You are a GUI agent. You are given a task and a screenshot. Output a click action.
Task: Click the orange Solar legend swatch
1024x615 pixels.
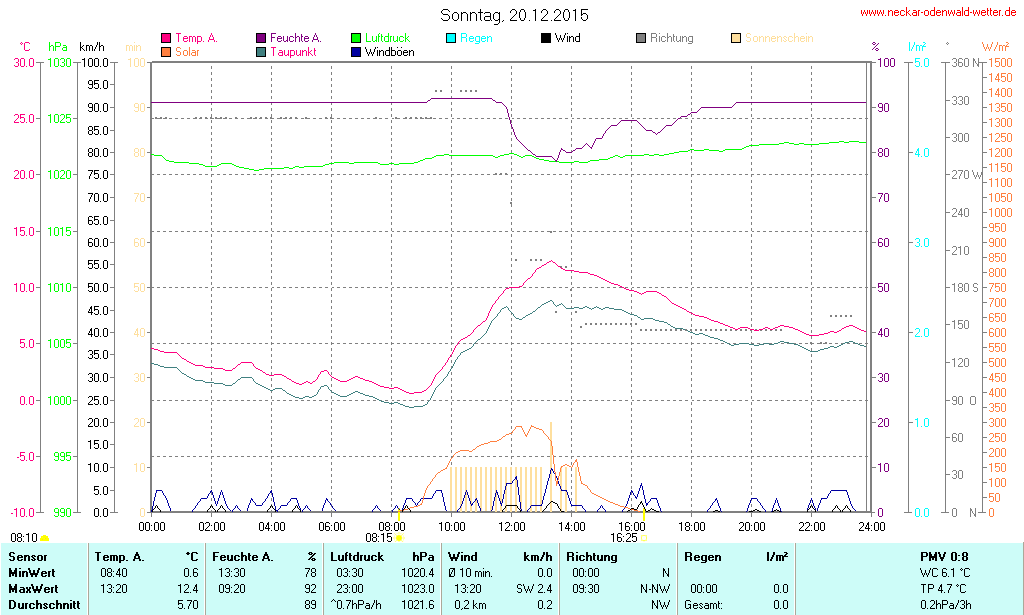point(166,51)
